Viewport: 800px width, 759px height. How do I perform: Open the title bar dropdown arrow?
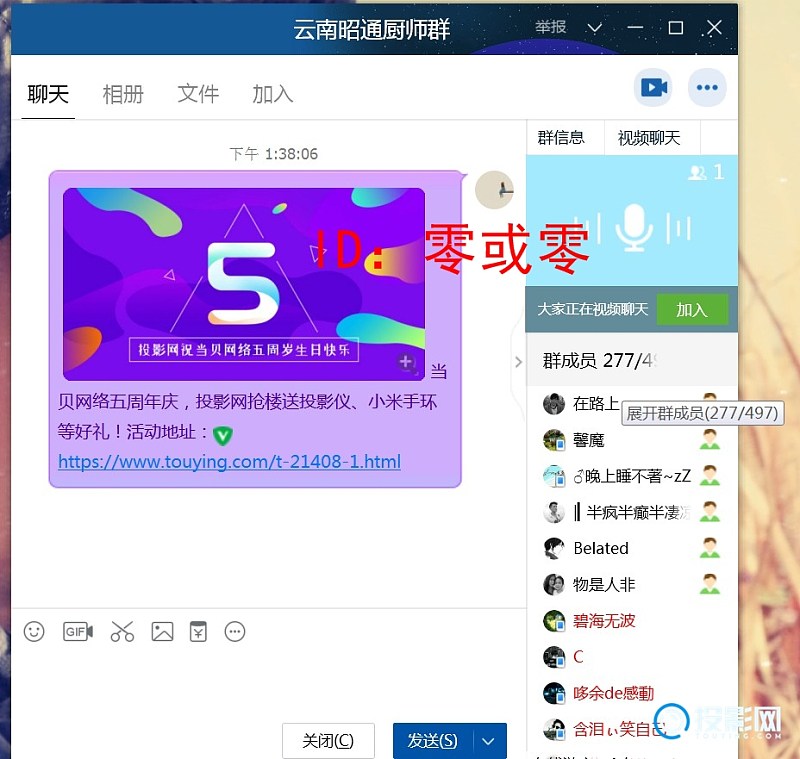(594, 28)
